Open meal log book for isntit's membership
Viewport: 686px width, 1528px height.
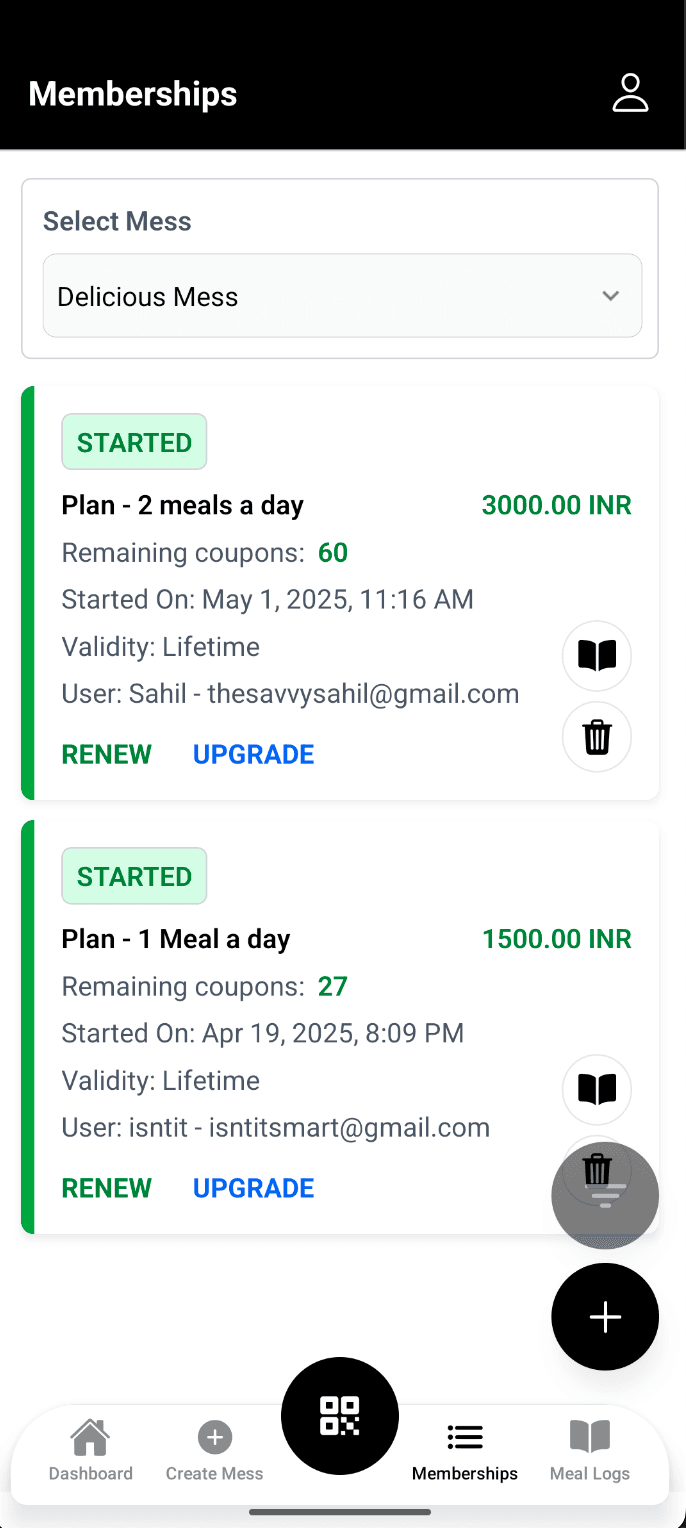point(597,1089)
